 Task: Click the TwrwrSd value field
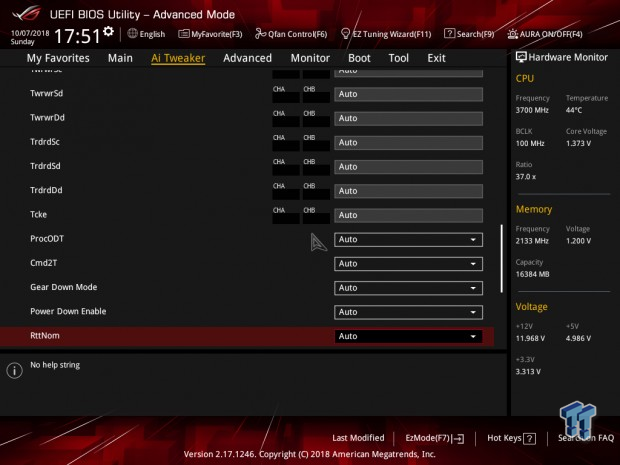408,94
